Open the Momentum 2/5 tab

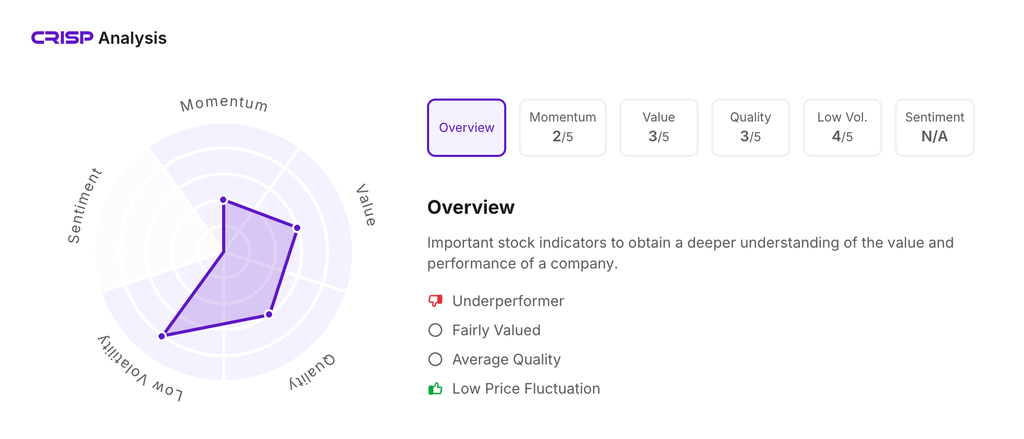[562, 128]
